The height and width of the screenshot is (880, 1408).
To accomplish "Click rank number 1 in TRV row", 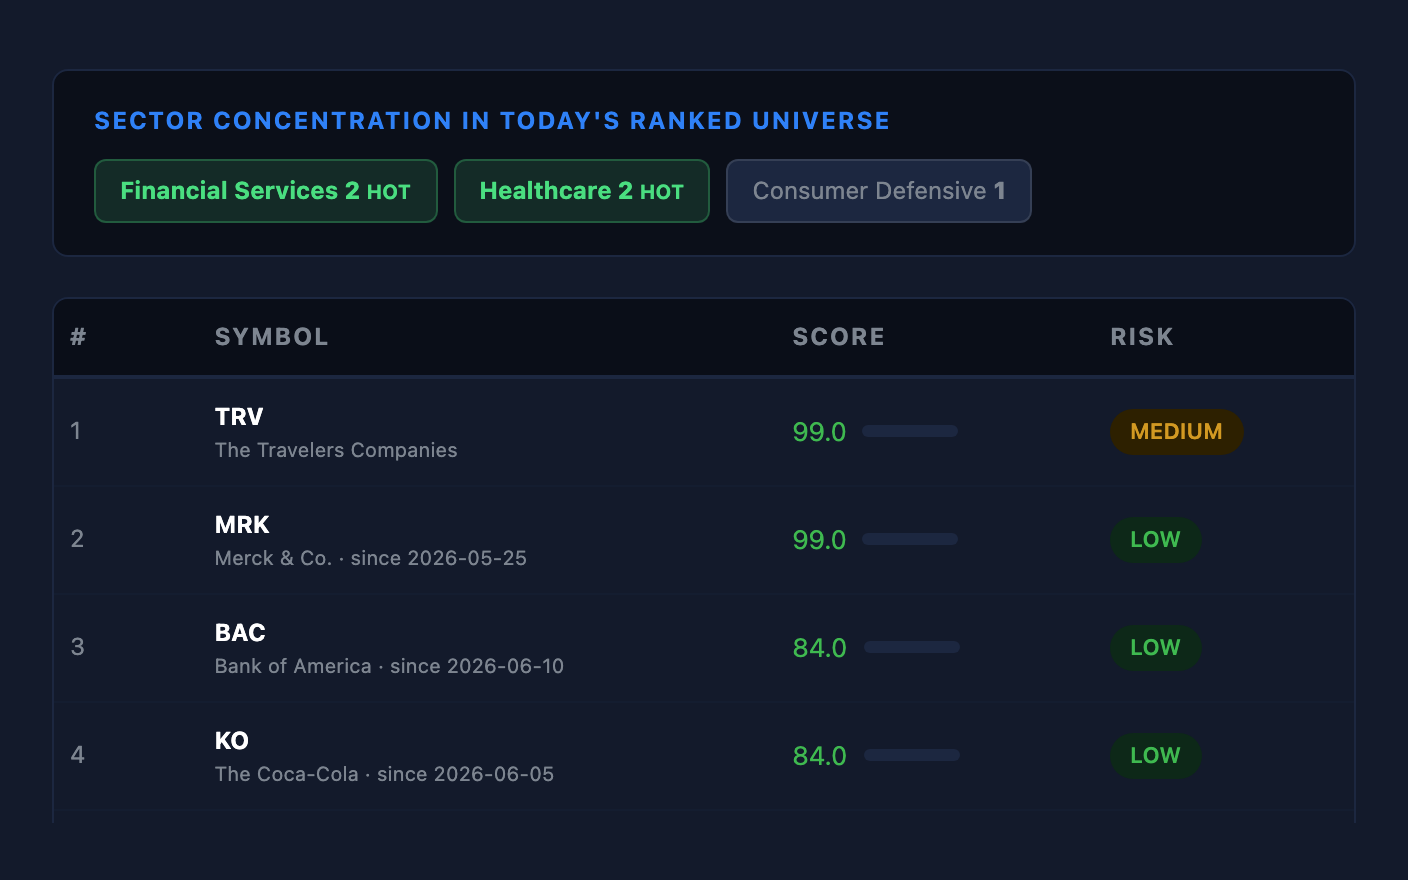I will tap(76, 431).
